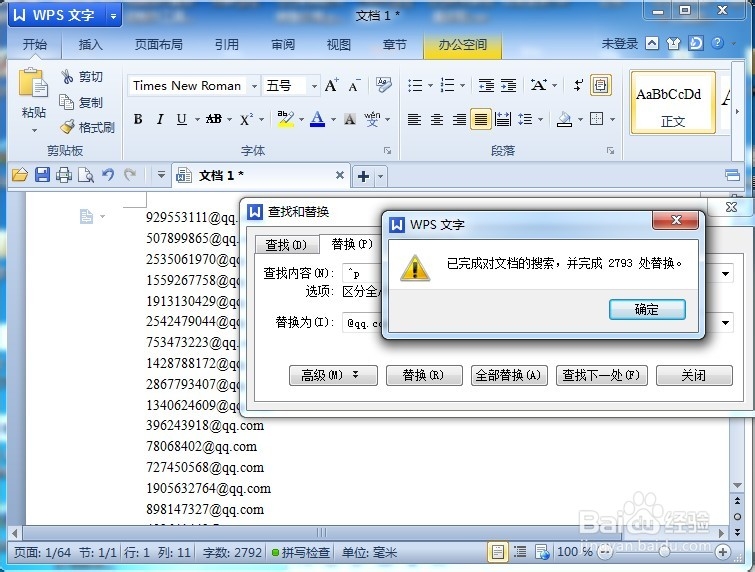Open the 开始 ribbon tab
This screenshot has height=572, width=755.
coord(35,45)
